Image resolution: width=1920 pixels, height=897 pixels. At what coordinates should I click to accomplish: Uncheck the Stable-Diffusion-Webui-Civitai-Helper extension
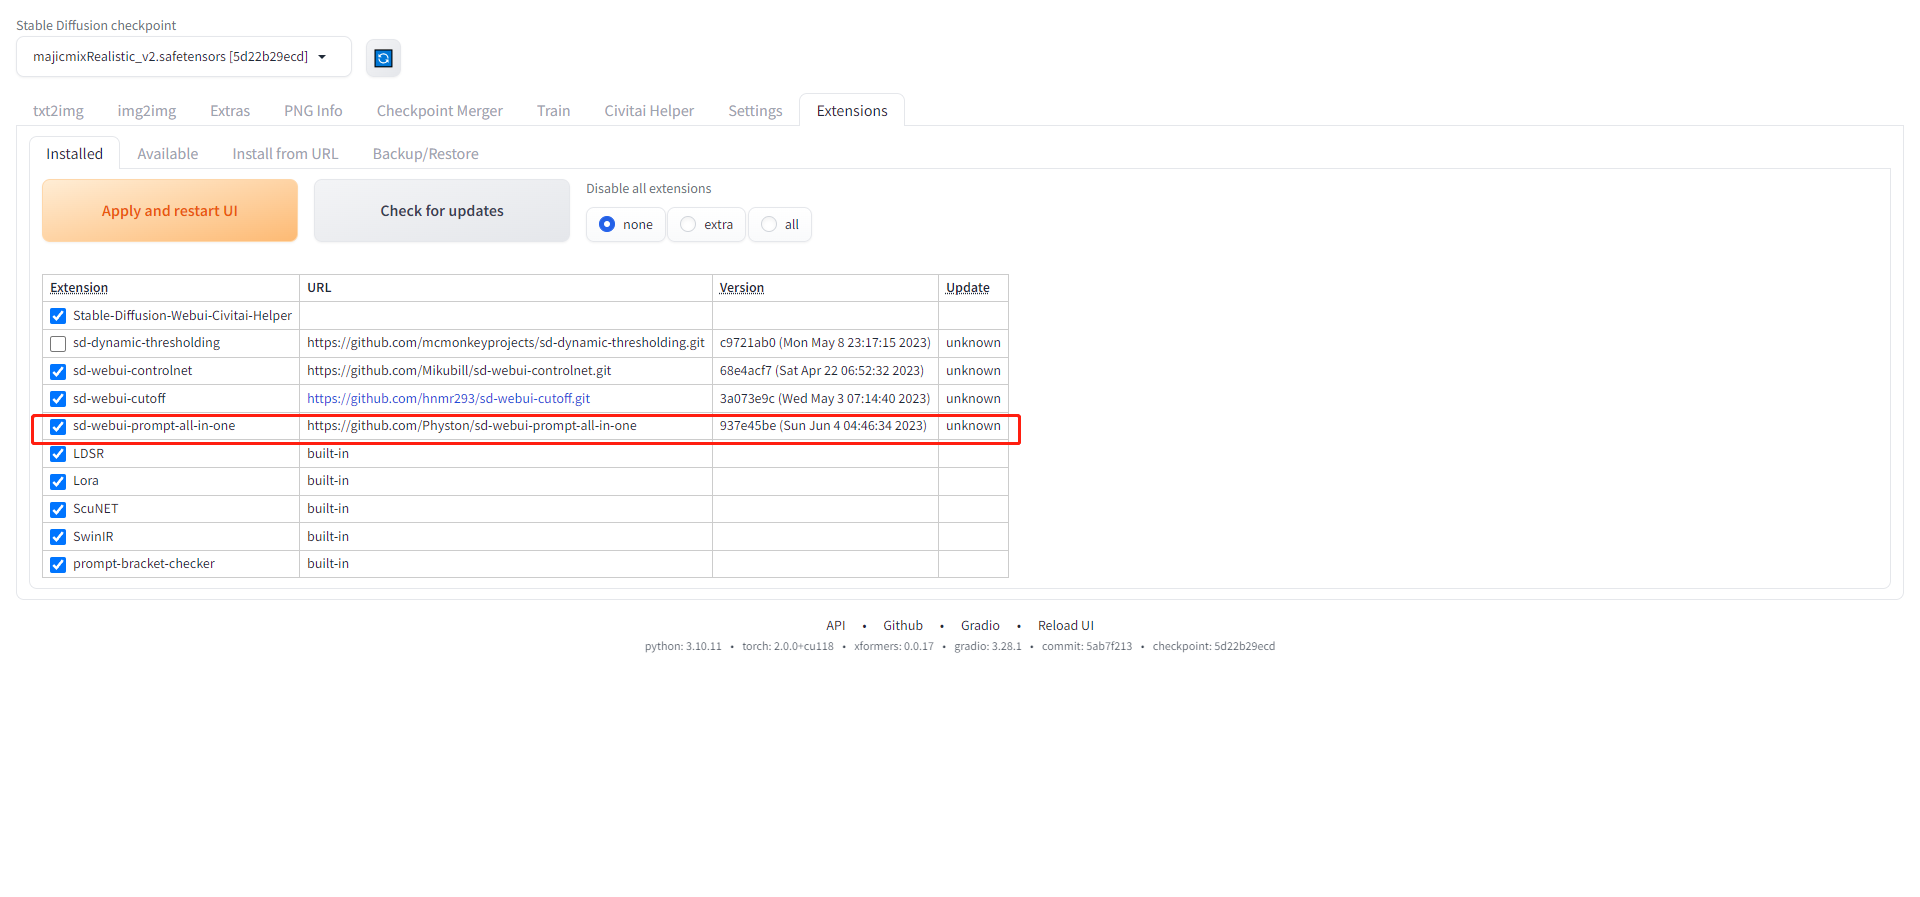pyautogui.click(x=58, y=316)
